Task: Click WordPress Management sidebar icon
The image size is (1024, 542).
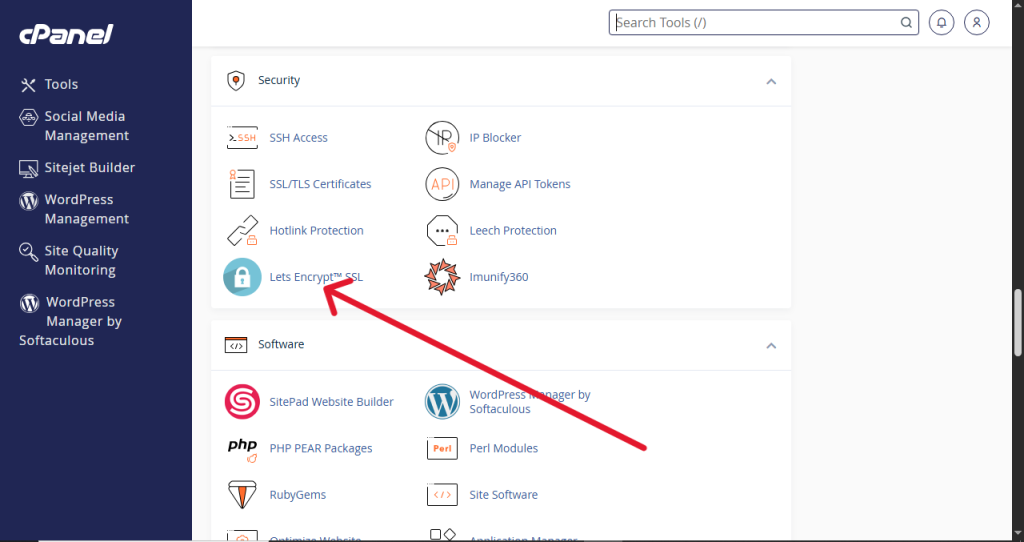Action: (x=28, y=200)
